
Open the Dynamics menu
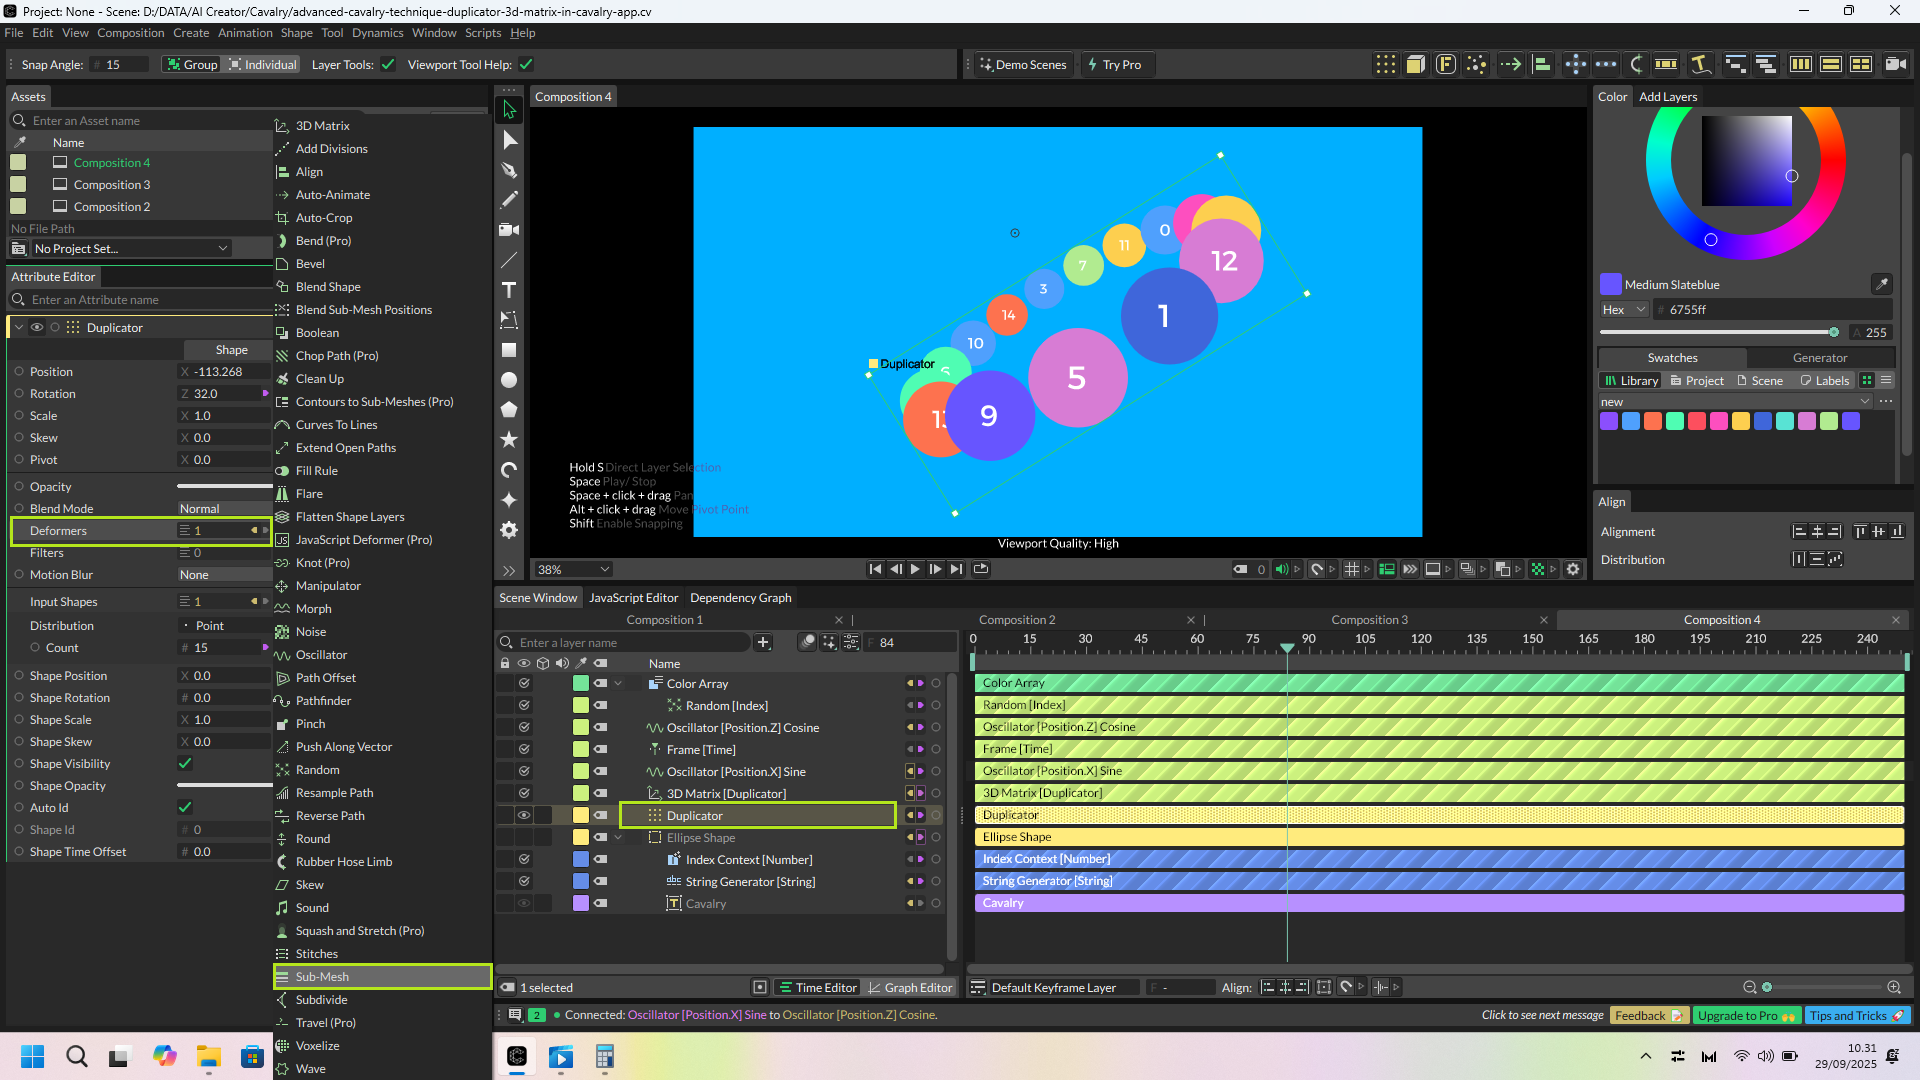tap(377, 33)
